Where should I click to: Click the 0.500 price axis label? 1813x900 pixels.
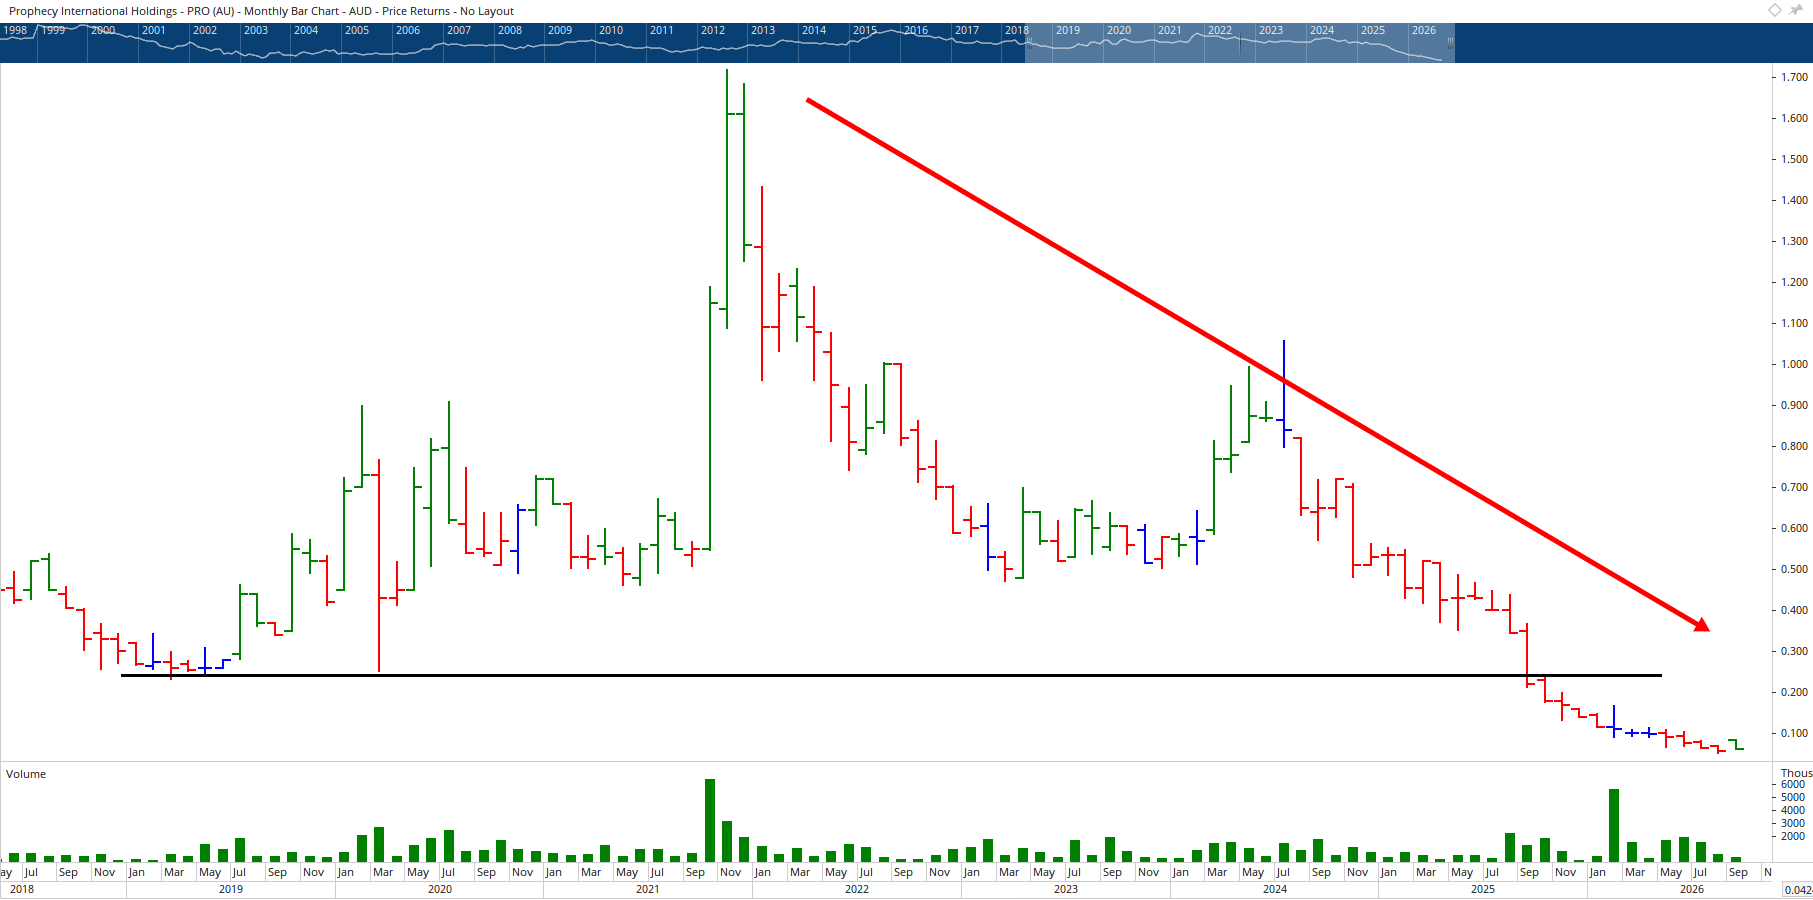point(1794,569)
